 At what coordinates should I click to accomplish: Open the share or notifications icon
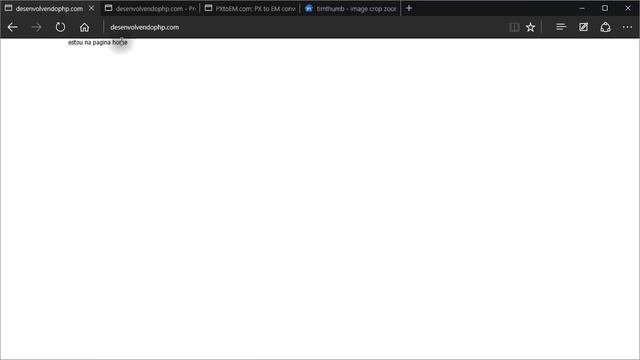(x=605, y=27)
